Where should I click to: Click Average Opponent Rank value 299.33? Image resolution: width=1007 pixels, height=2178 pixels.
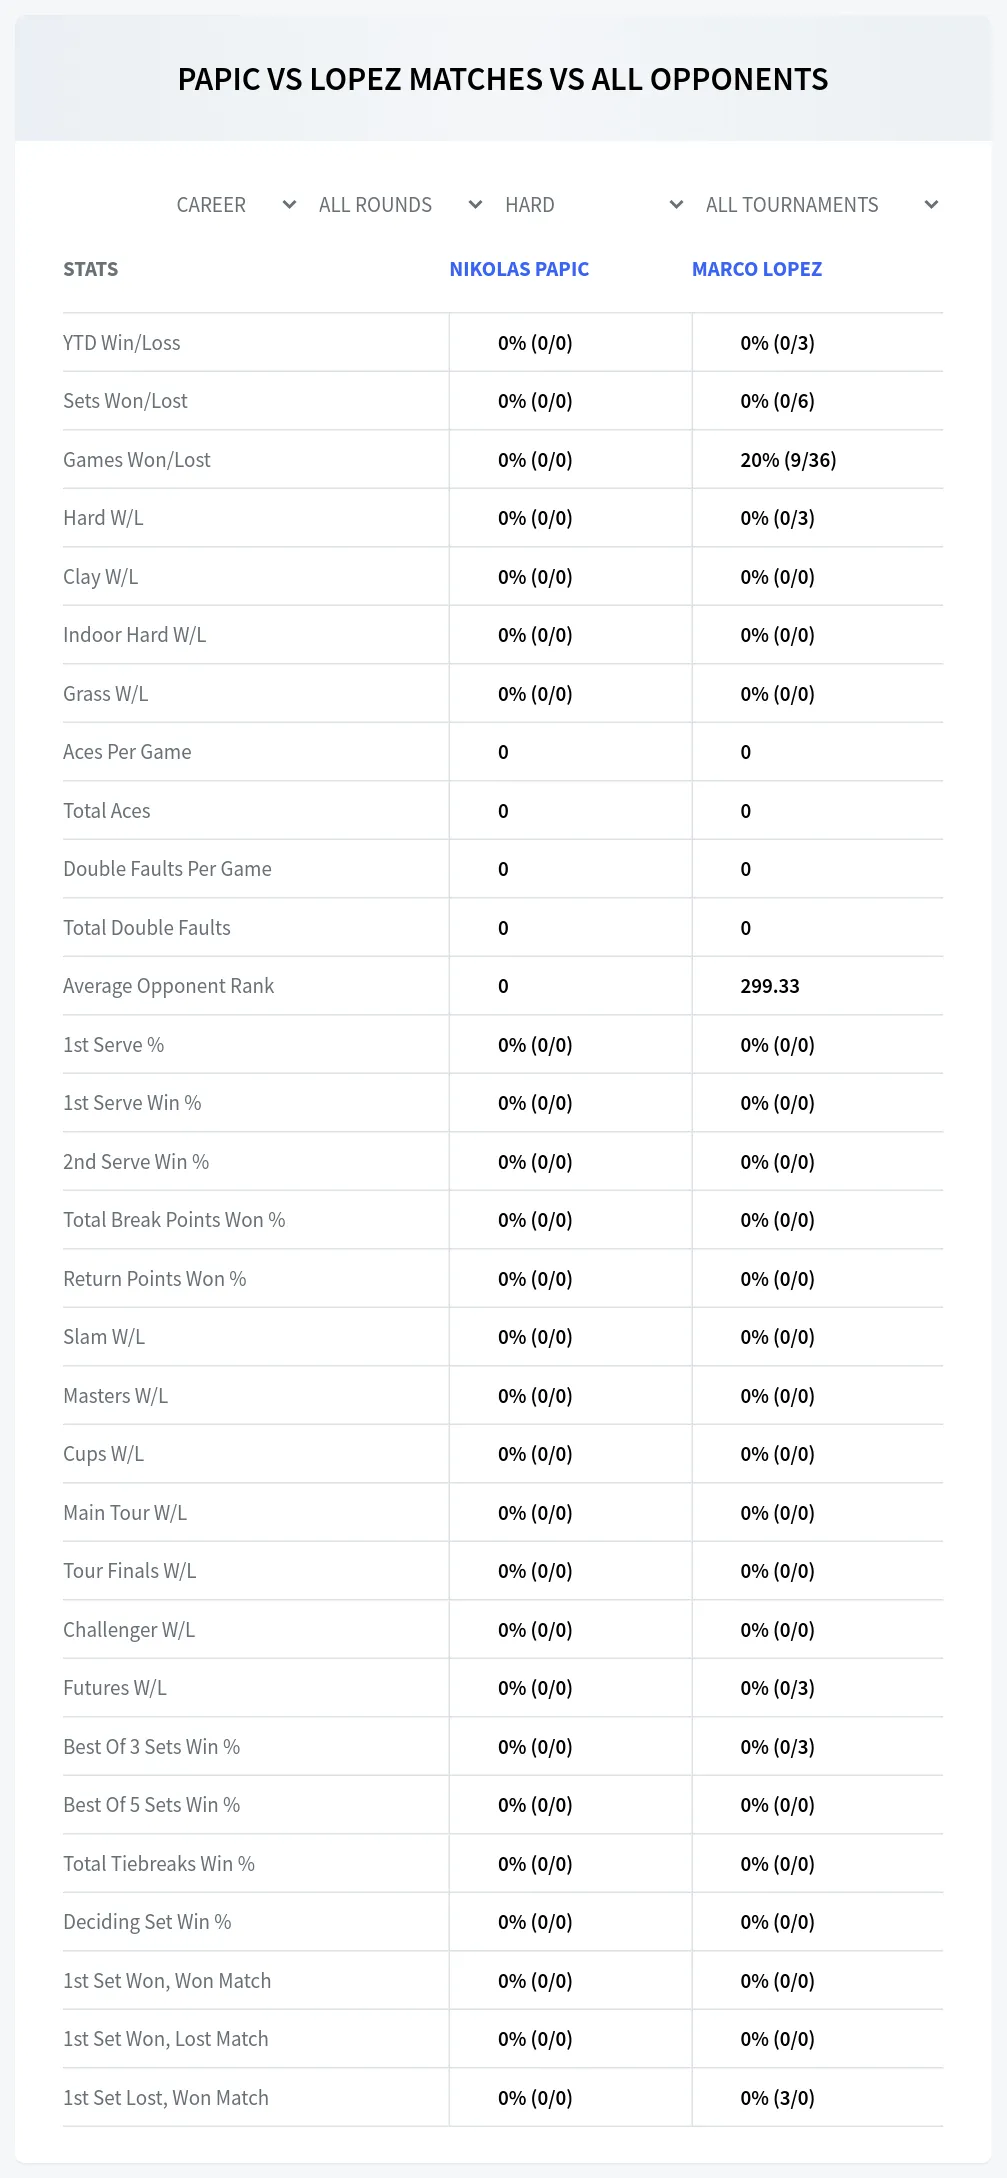tap(770, 986)
